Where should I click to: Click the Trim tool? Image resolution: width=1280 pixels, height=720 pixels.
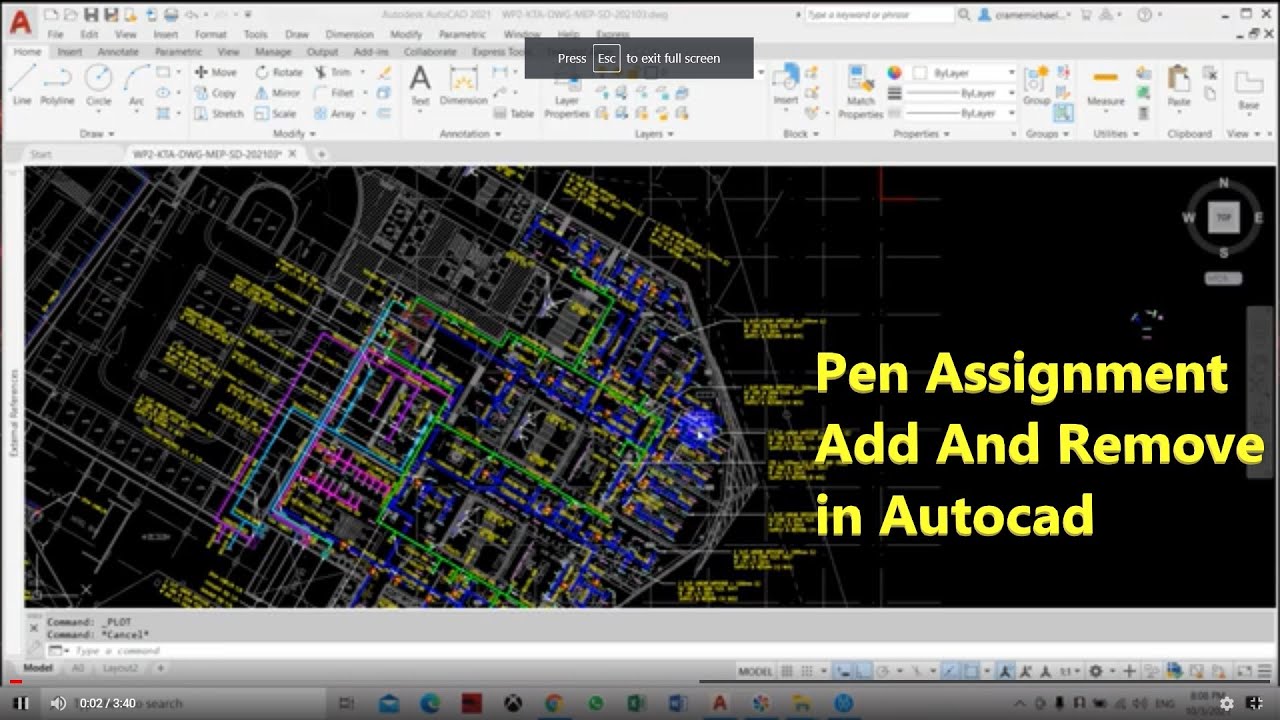(334, 72)
